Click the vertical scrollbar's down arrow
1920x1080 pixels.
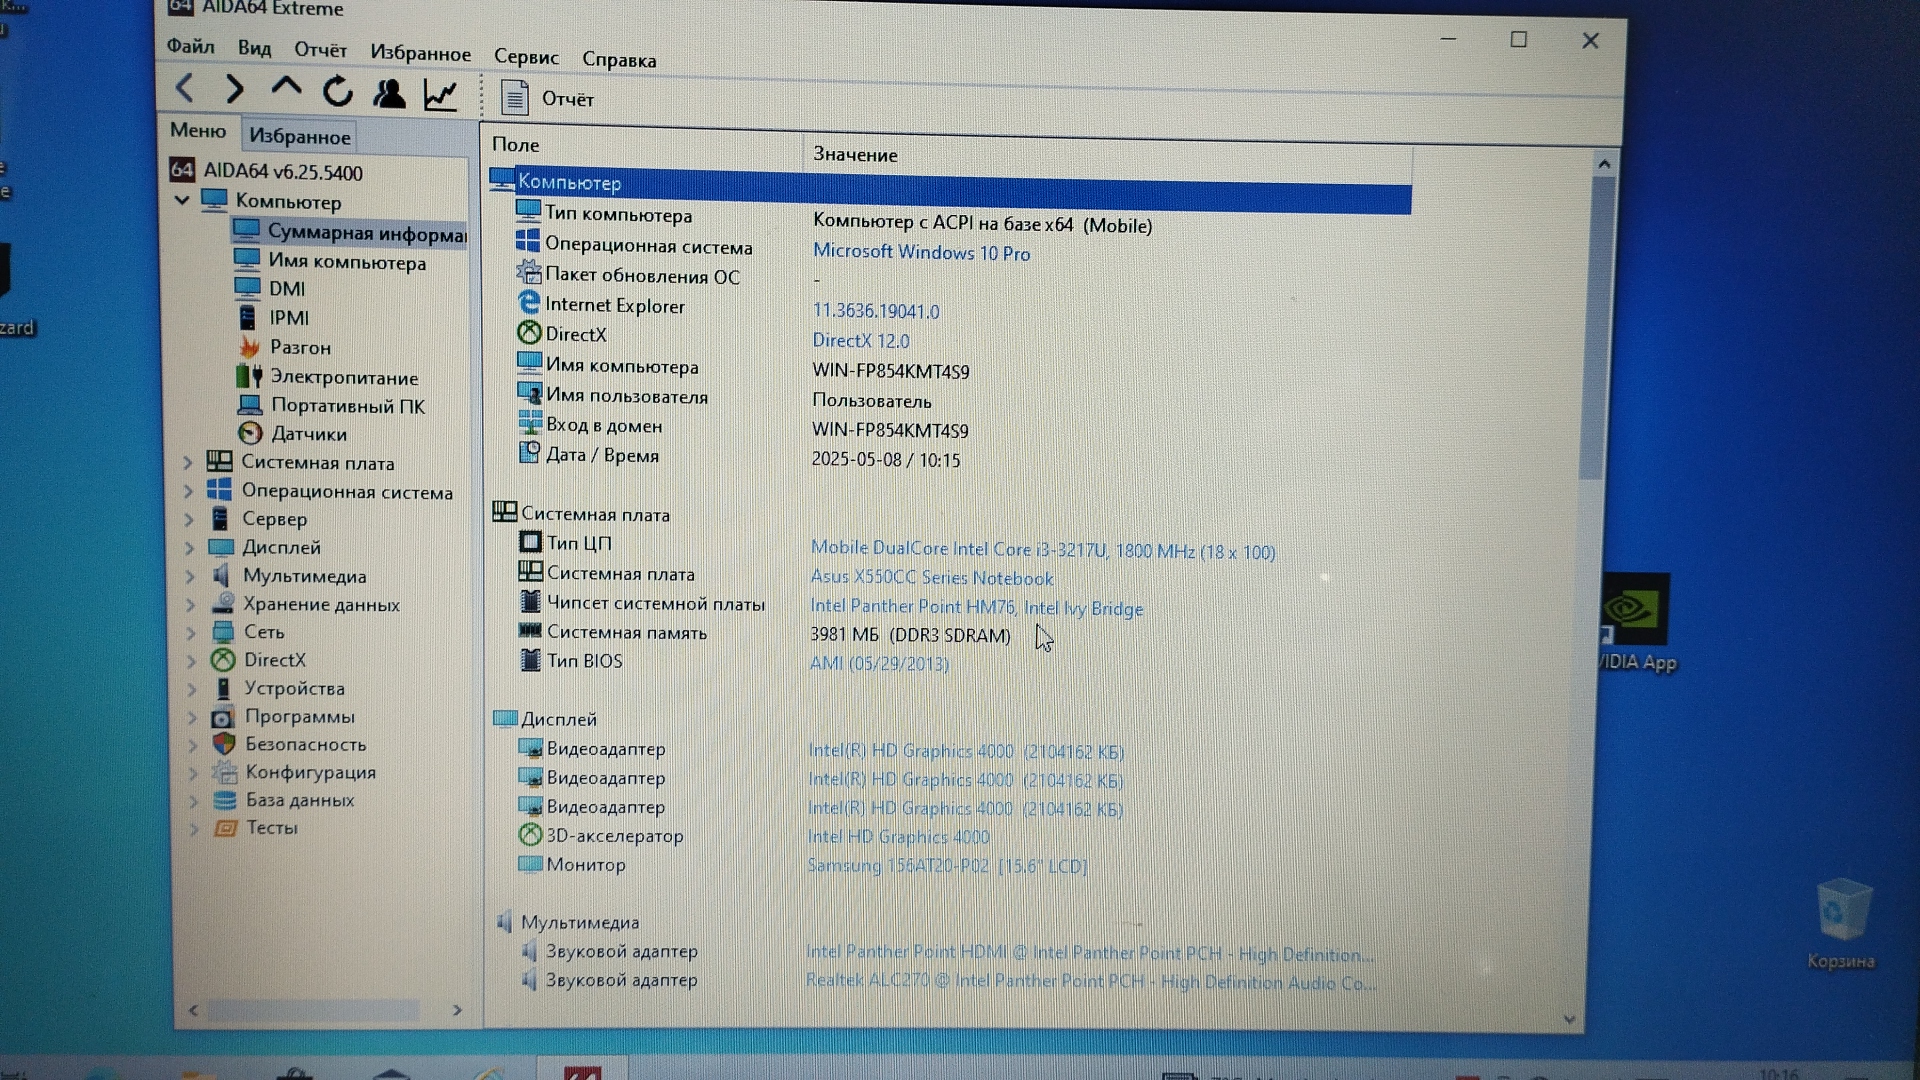click(x=1569, y=1019)
